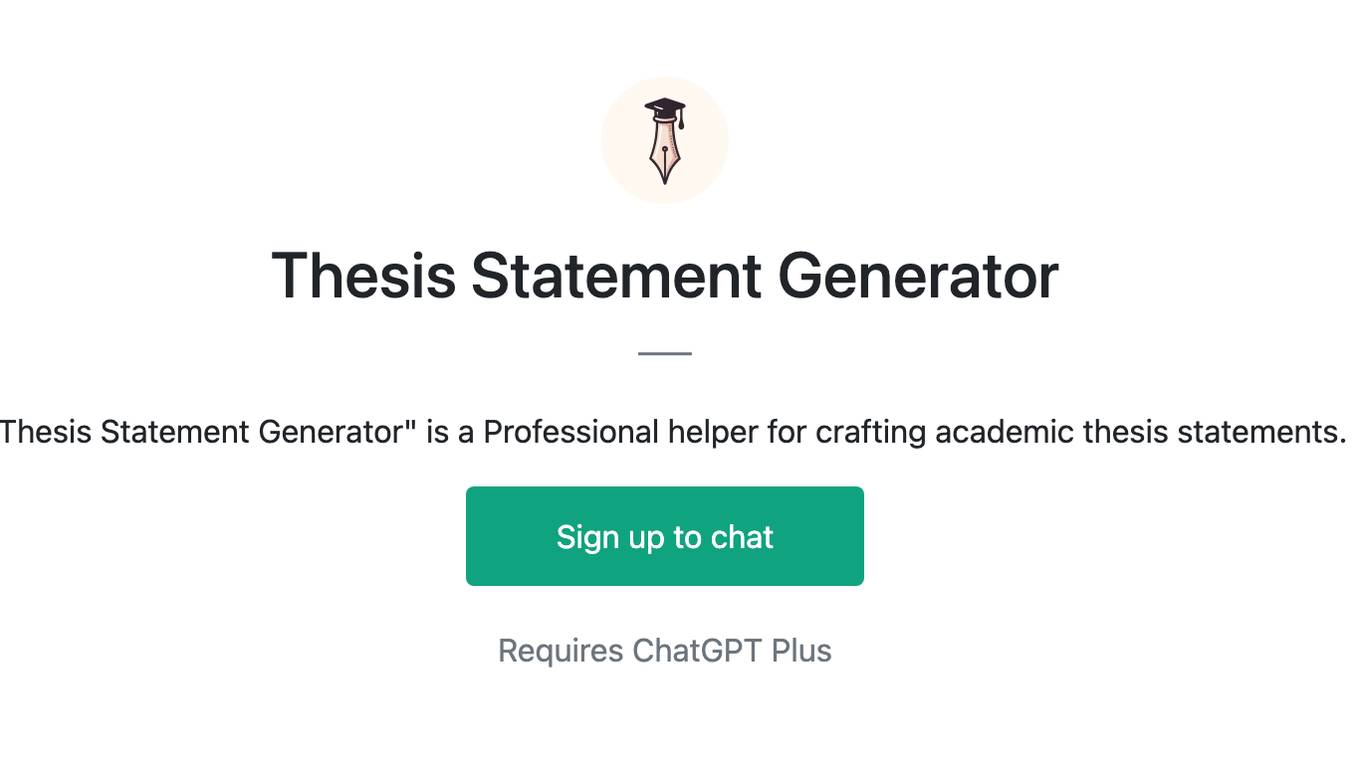The width and height of the screenshot is (1360, 764).
Task: Click the word Plus in requirement note
Action: (801, 651)
